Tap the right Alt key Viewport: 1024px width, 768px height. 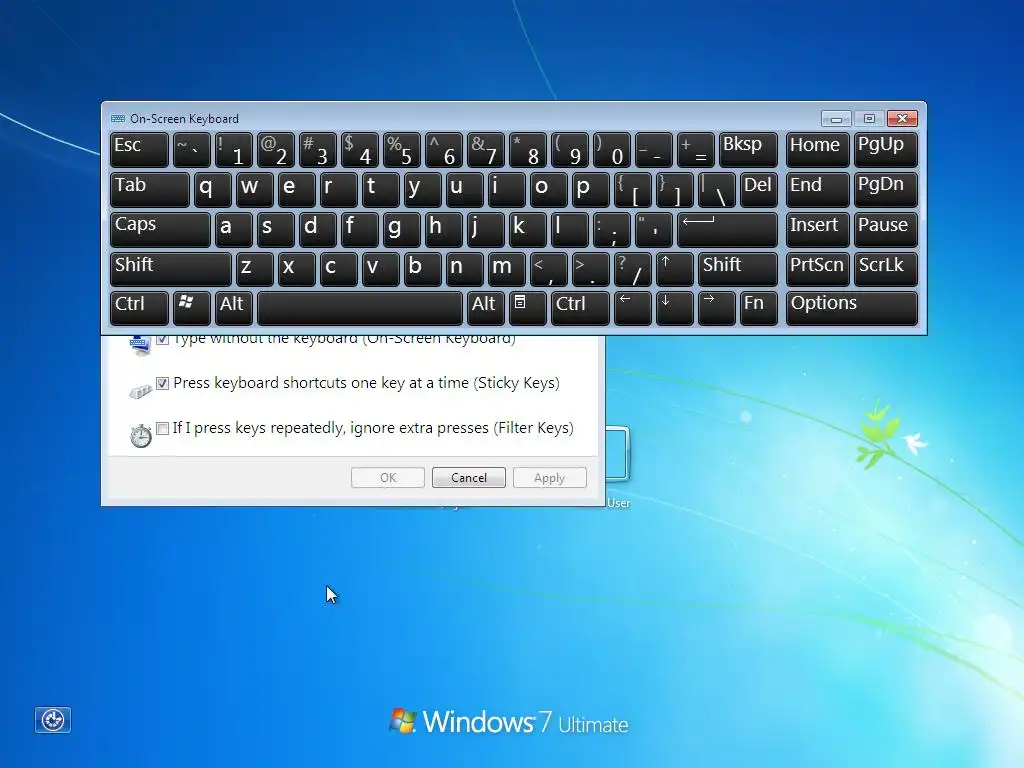pyautogui.click(x=486, y=308)
